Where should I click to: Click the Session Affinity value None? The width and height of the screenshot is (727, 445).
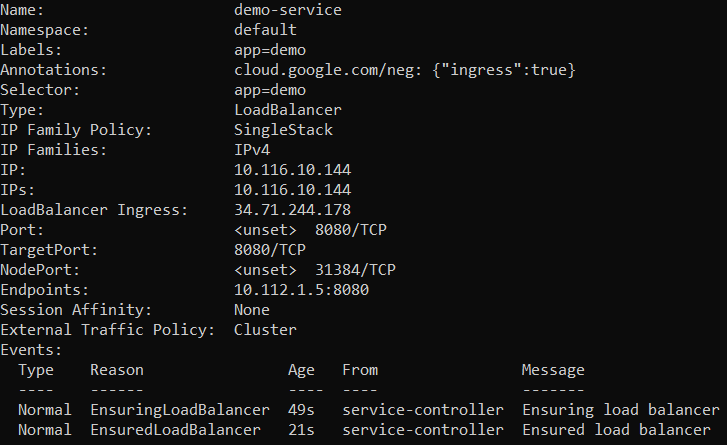click(252, 310)
